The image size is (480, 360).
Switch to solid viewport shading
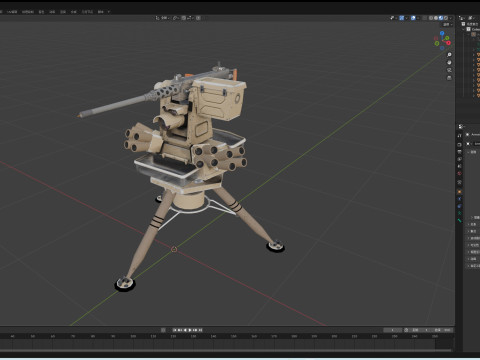click(436, 18)
